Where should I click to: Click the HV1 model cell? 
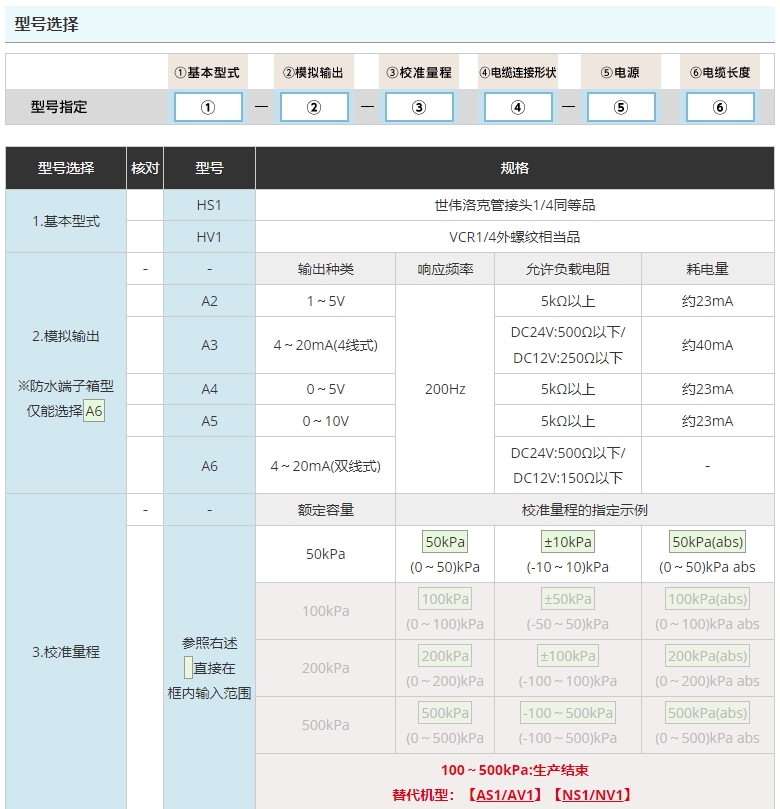(209, 237)
